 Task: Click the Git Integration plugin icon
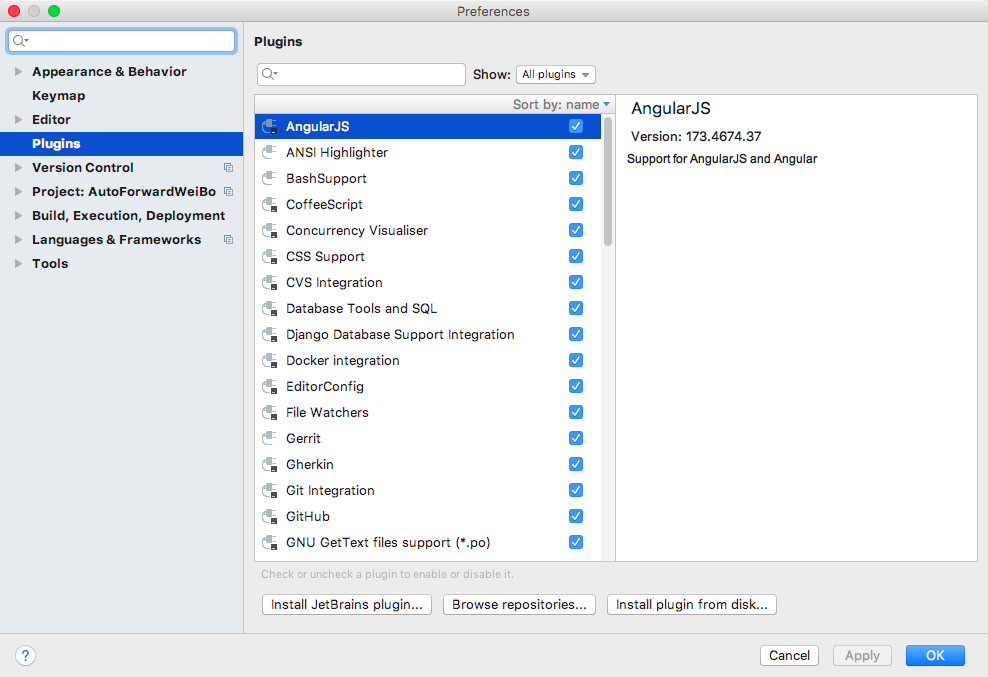[270, 490]
